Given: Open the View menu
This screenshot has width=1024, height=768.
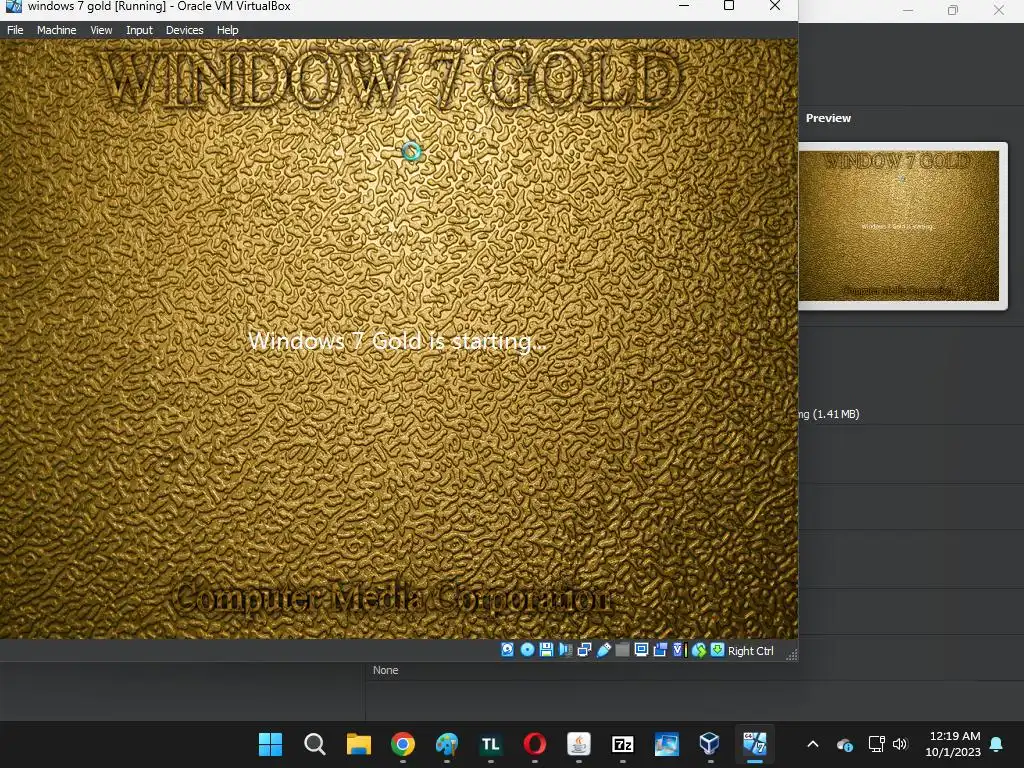Looking at the screenshot, I should [x=101, y=30].
